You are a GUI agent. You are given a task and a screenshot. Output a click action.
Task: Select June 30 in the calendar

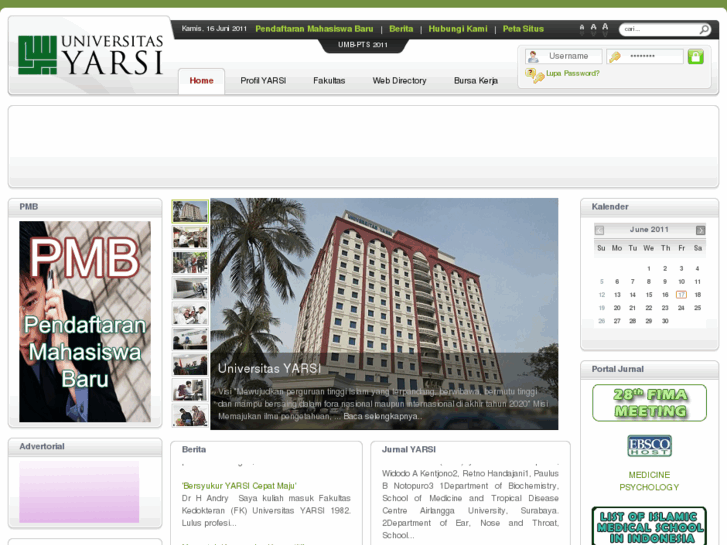click(x=665, y=321)
